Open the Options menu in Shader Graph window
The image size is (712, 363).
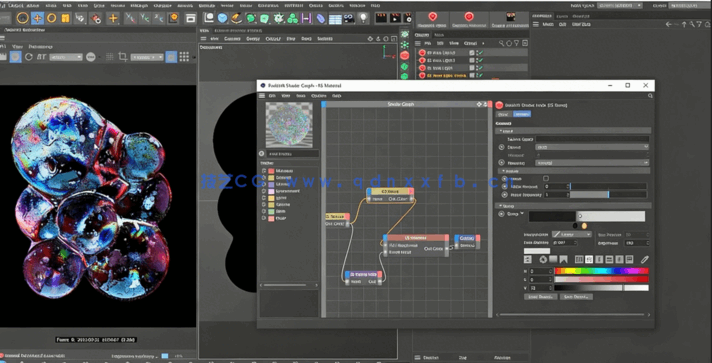(x=318, y=96)
